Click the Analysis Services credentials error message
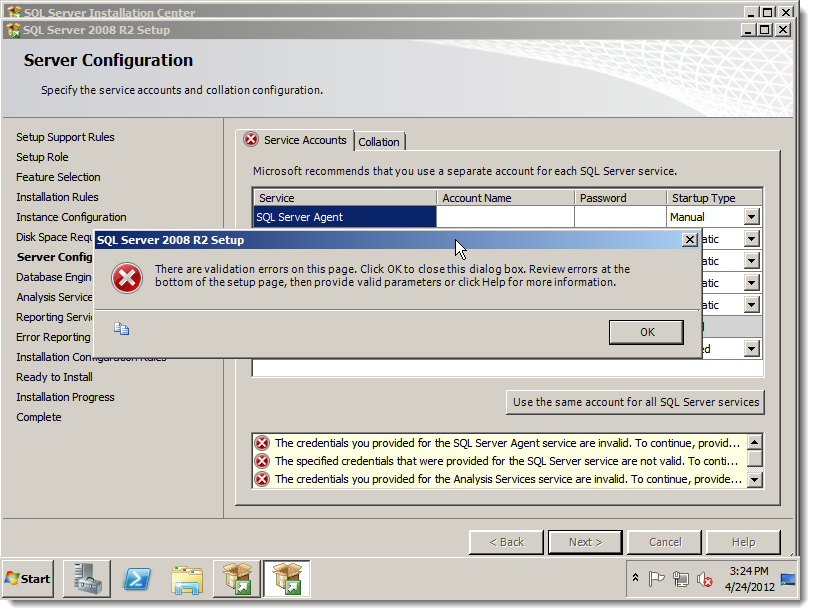 pos(508,479)
